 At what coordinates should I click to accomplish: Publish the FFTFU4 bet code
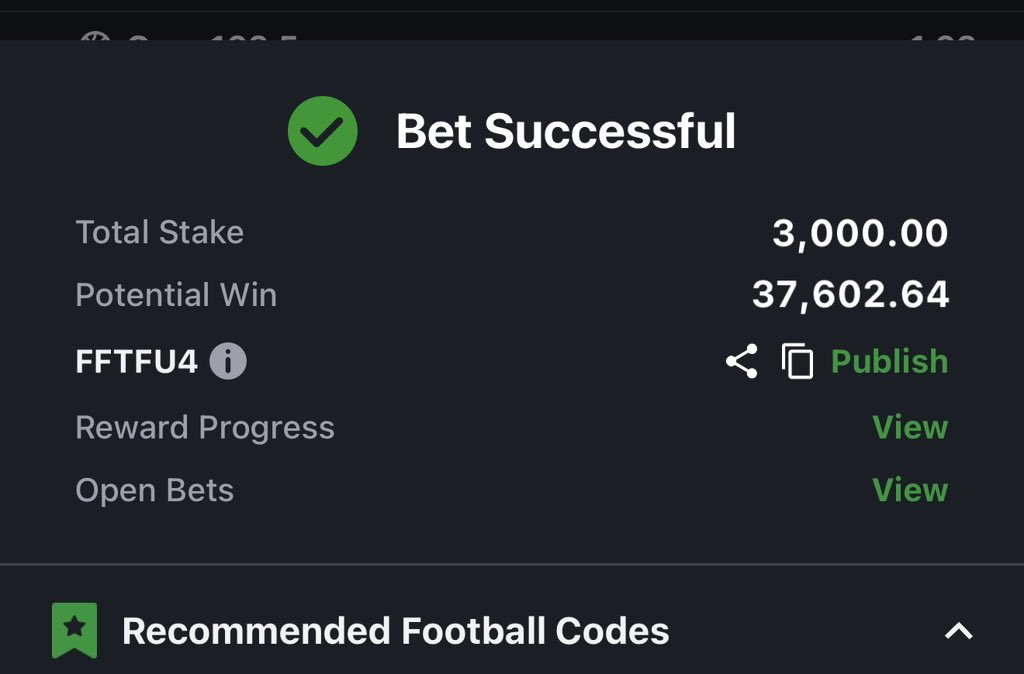(x=889, y=361)
